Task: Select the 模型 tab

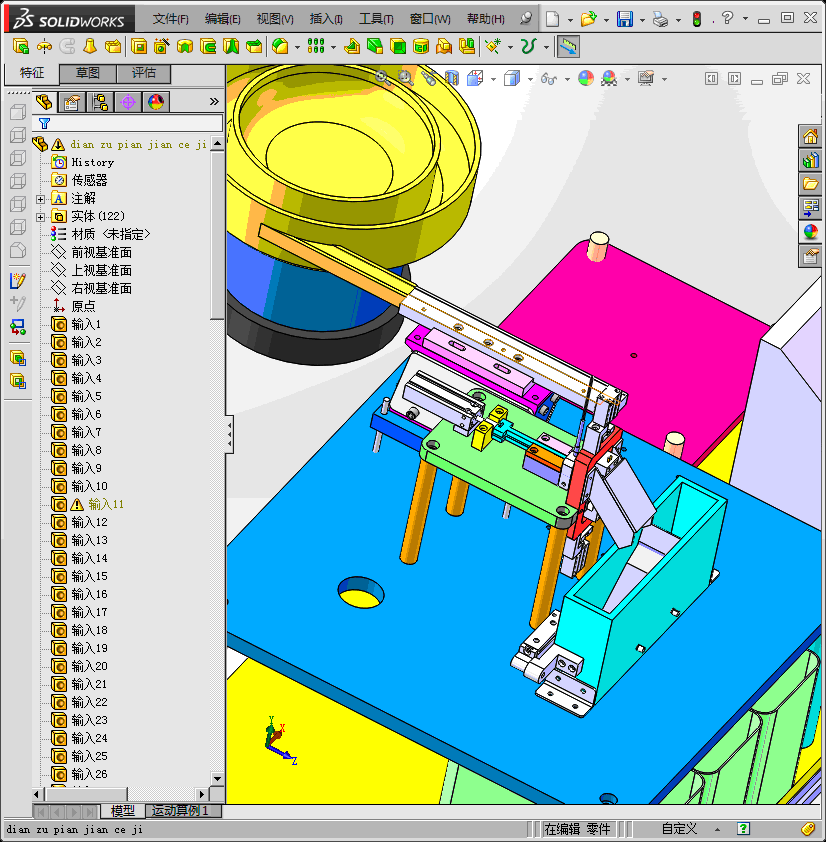Action: [x=122, y=810]
